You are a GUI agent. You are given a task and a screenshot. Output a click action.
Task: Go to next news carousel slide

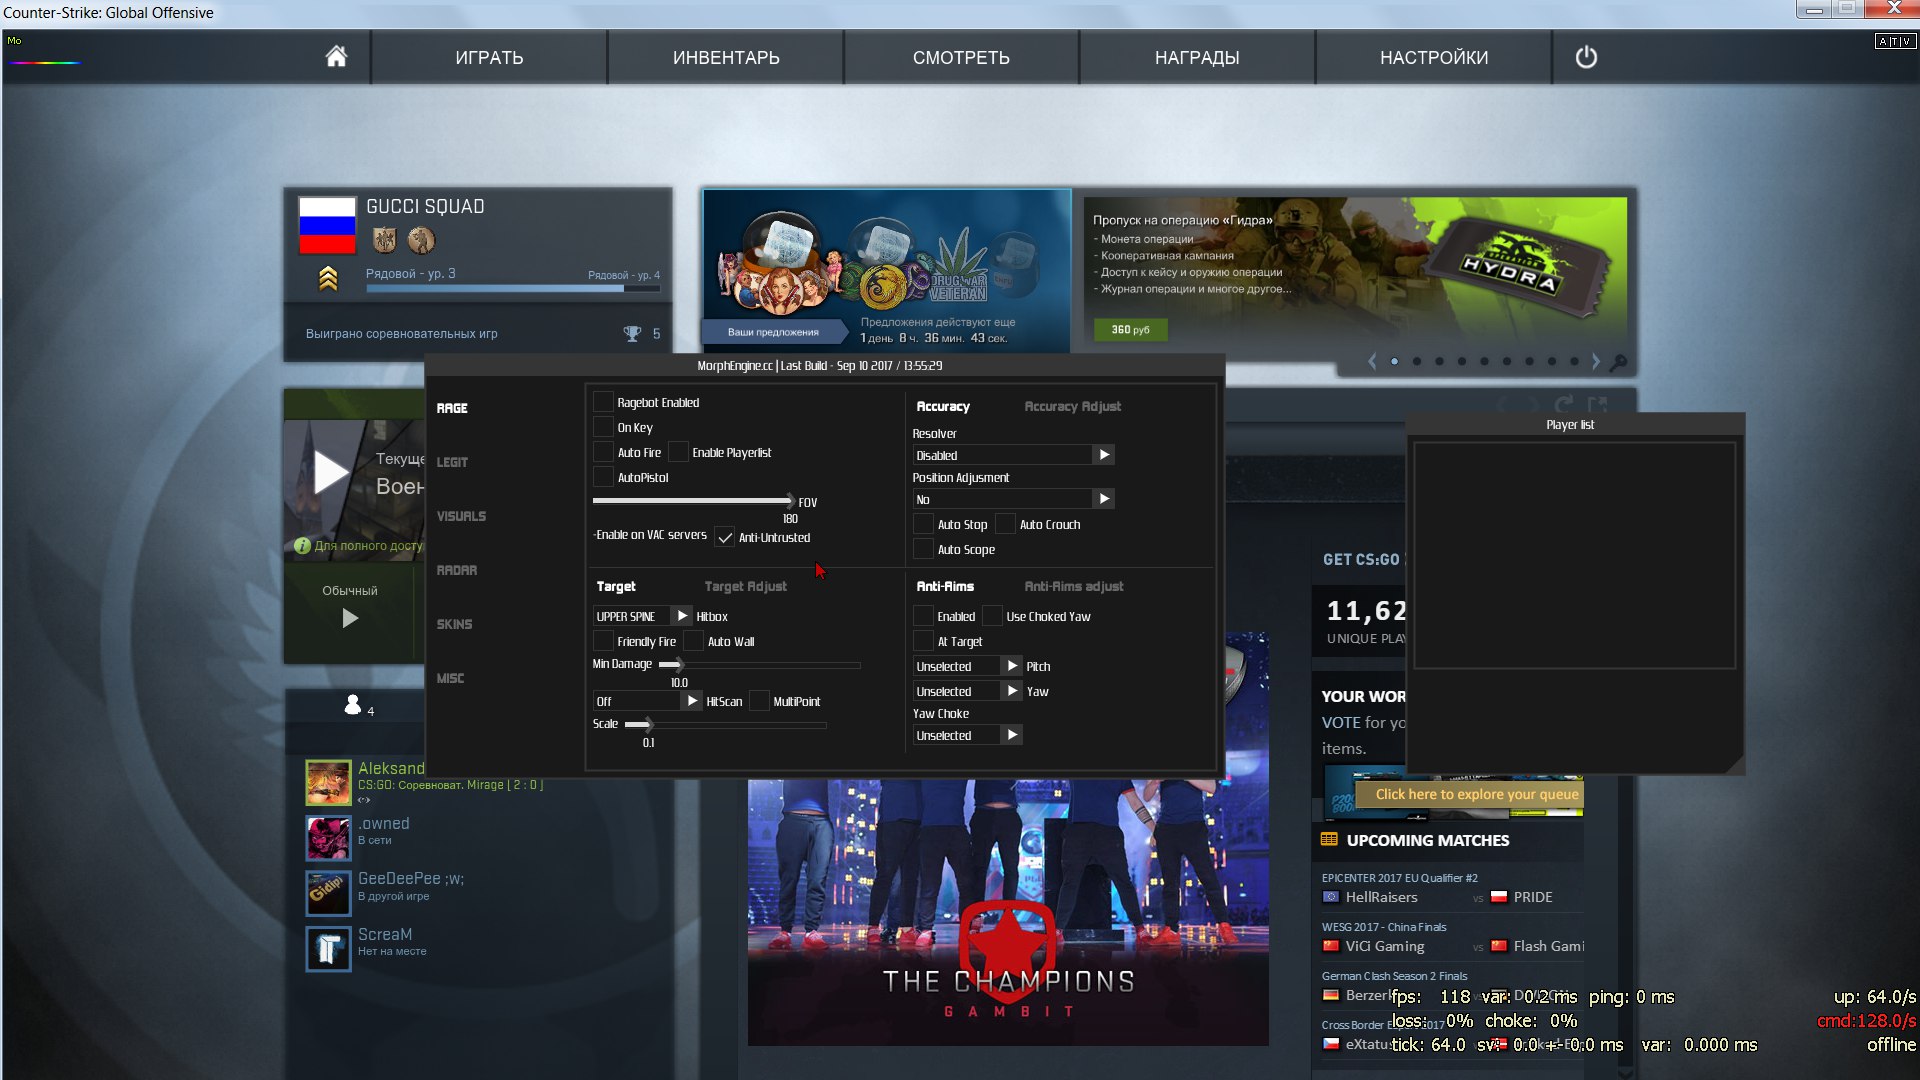pos(1596,361)
